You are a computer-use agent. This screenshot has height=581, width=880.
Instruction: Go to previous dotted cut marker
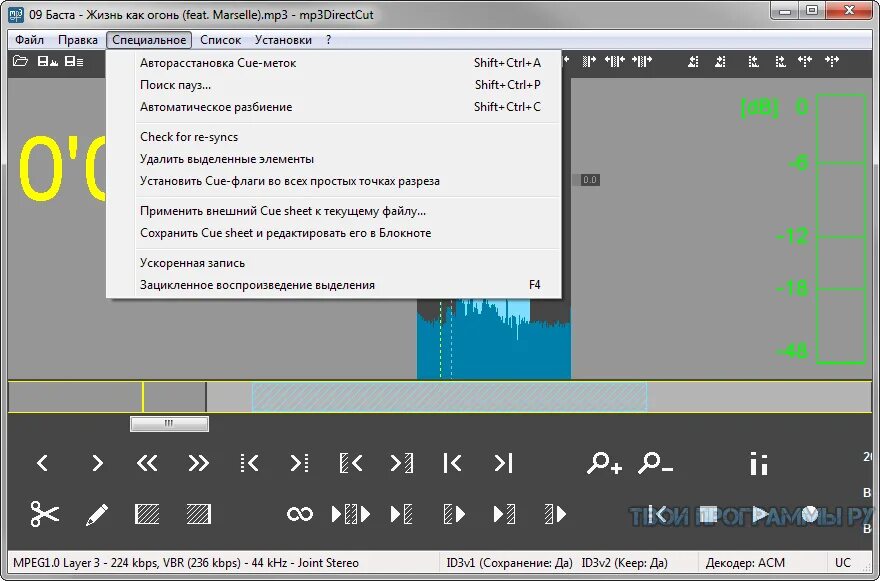(249, 463)
